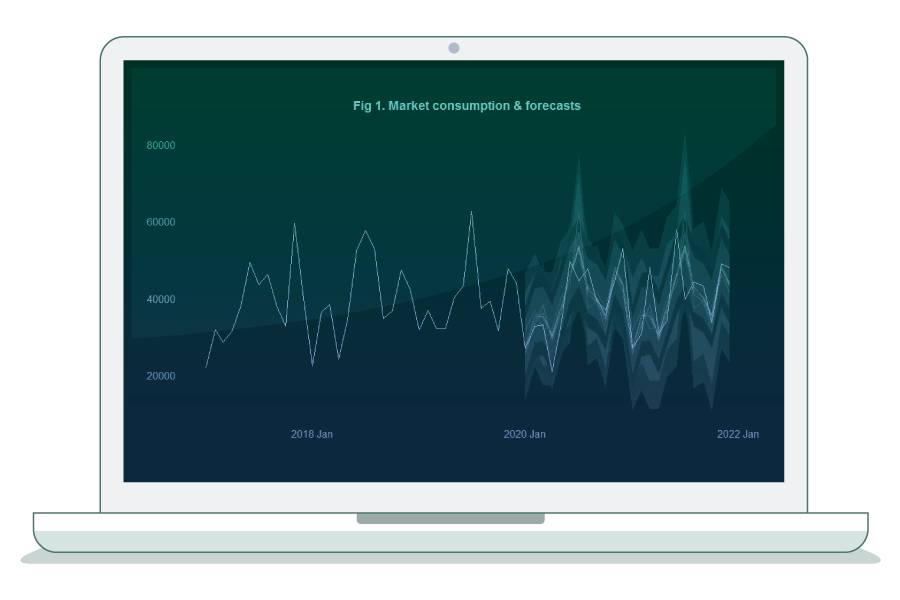
Task: Click the laptop webcam dot above the screen
Action: [453, 48]
